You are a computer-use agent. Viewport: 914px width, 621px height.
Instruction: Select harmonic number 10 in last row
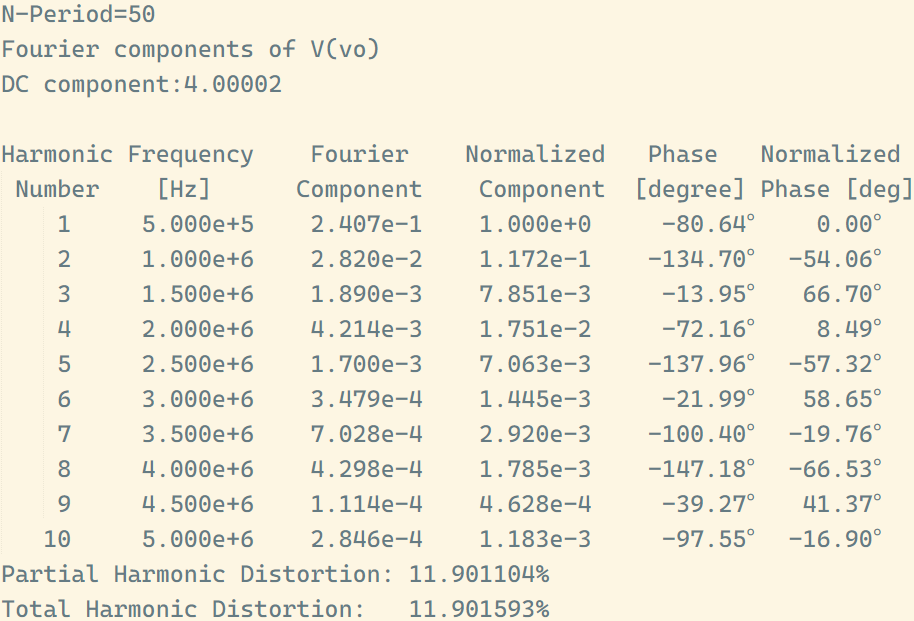tap(57, 539)
